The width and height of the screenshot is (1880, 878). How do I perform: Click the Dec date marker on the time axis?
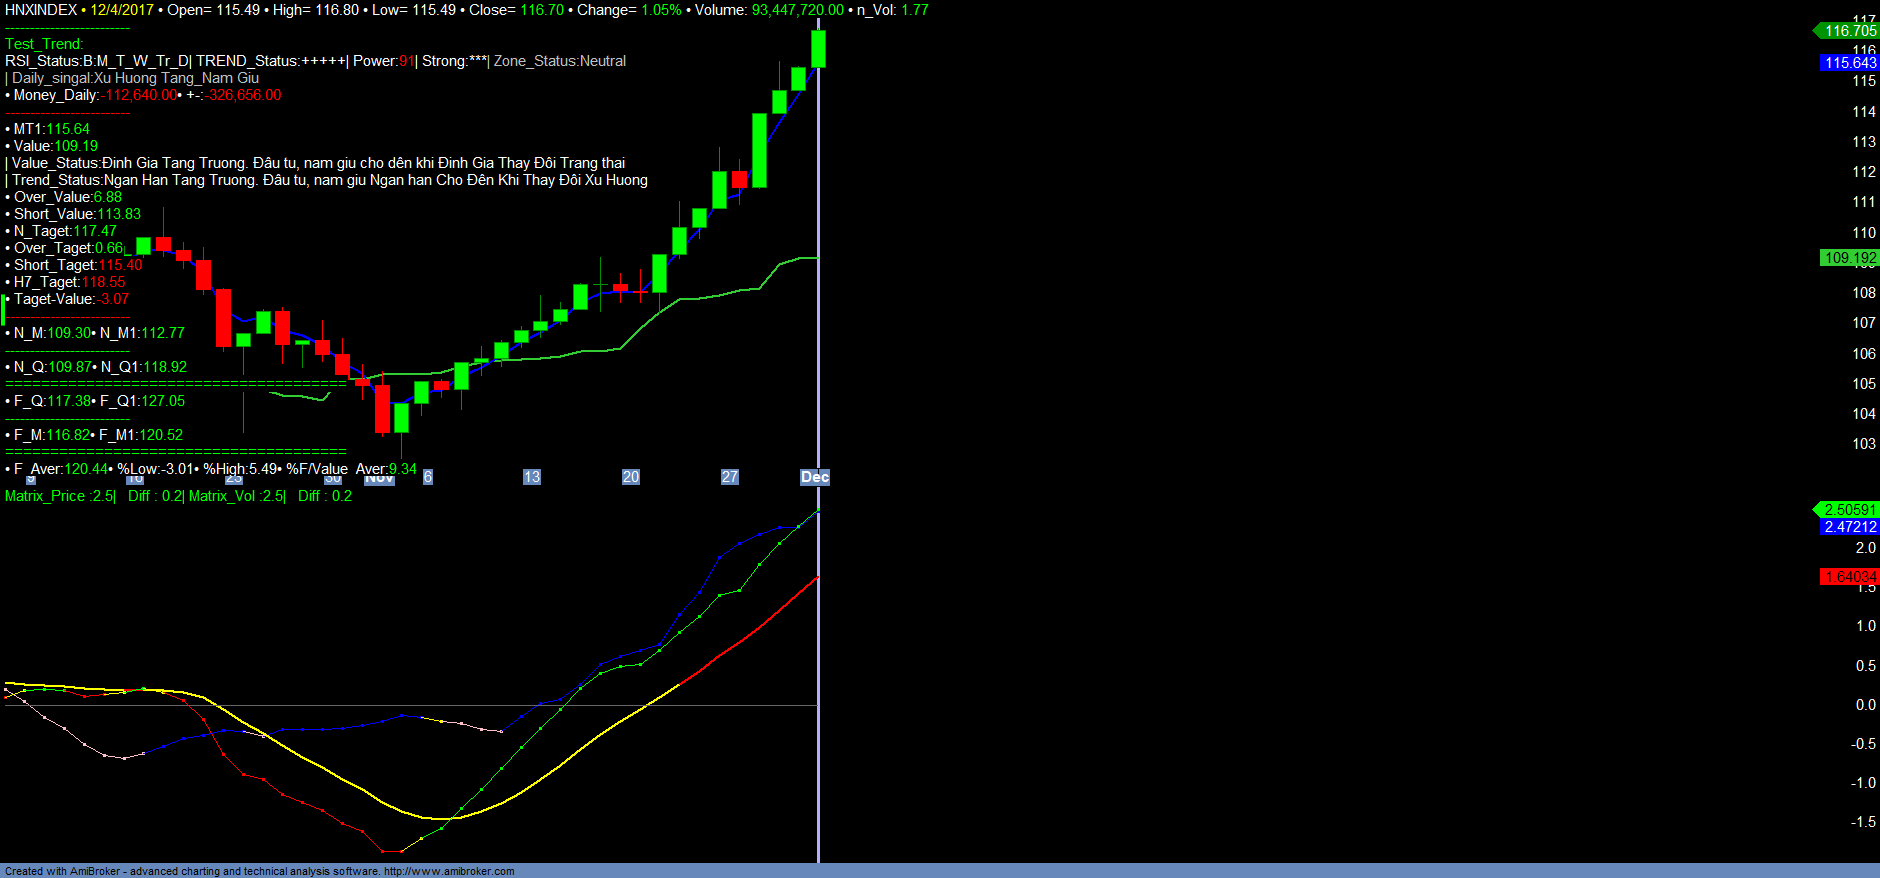click(815, 477)
